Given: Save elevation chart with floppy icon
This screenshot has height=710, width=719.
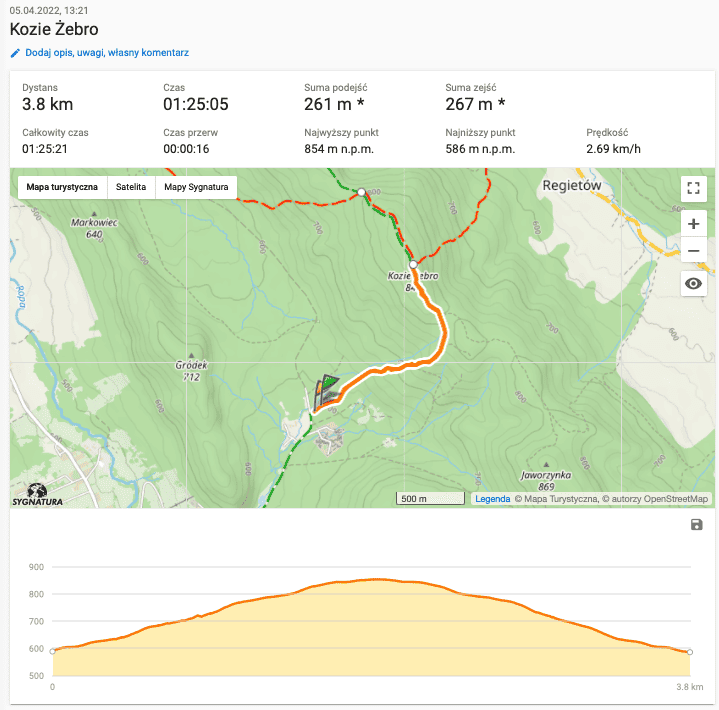Looking at the screenshot, I should (x=697, y=525).
